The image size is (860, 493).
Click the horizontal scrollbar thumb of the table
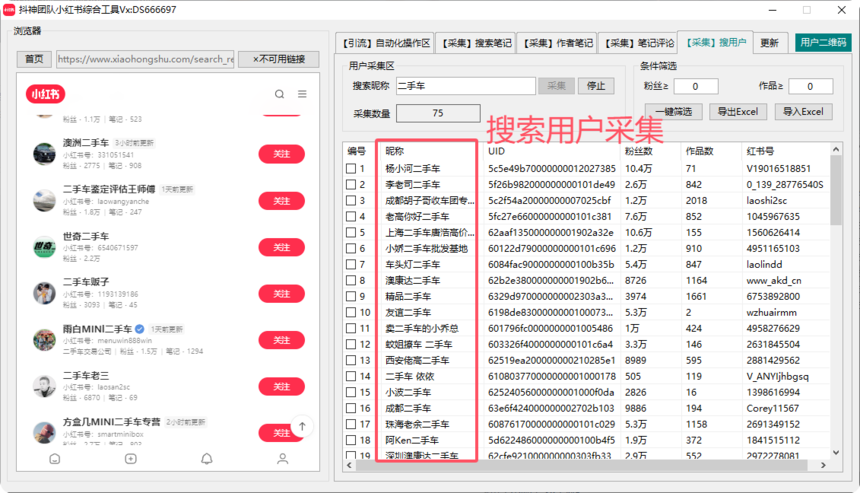(x=581, y=465)
